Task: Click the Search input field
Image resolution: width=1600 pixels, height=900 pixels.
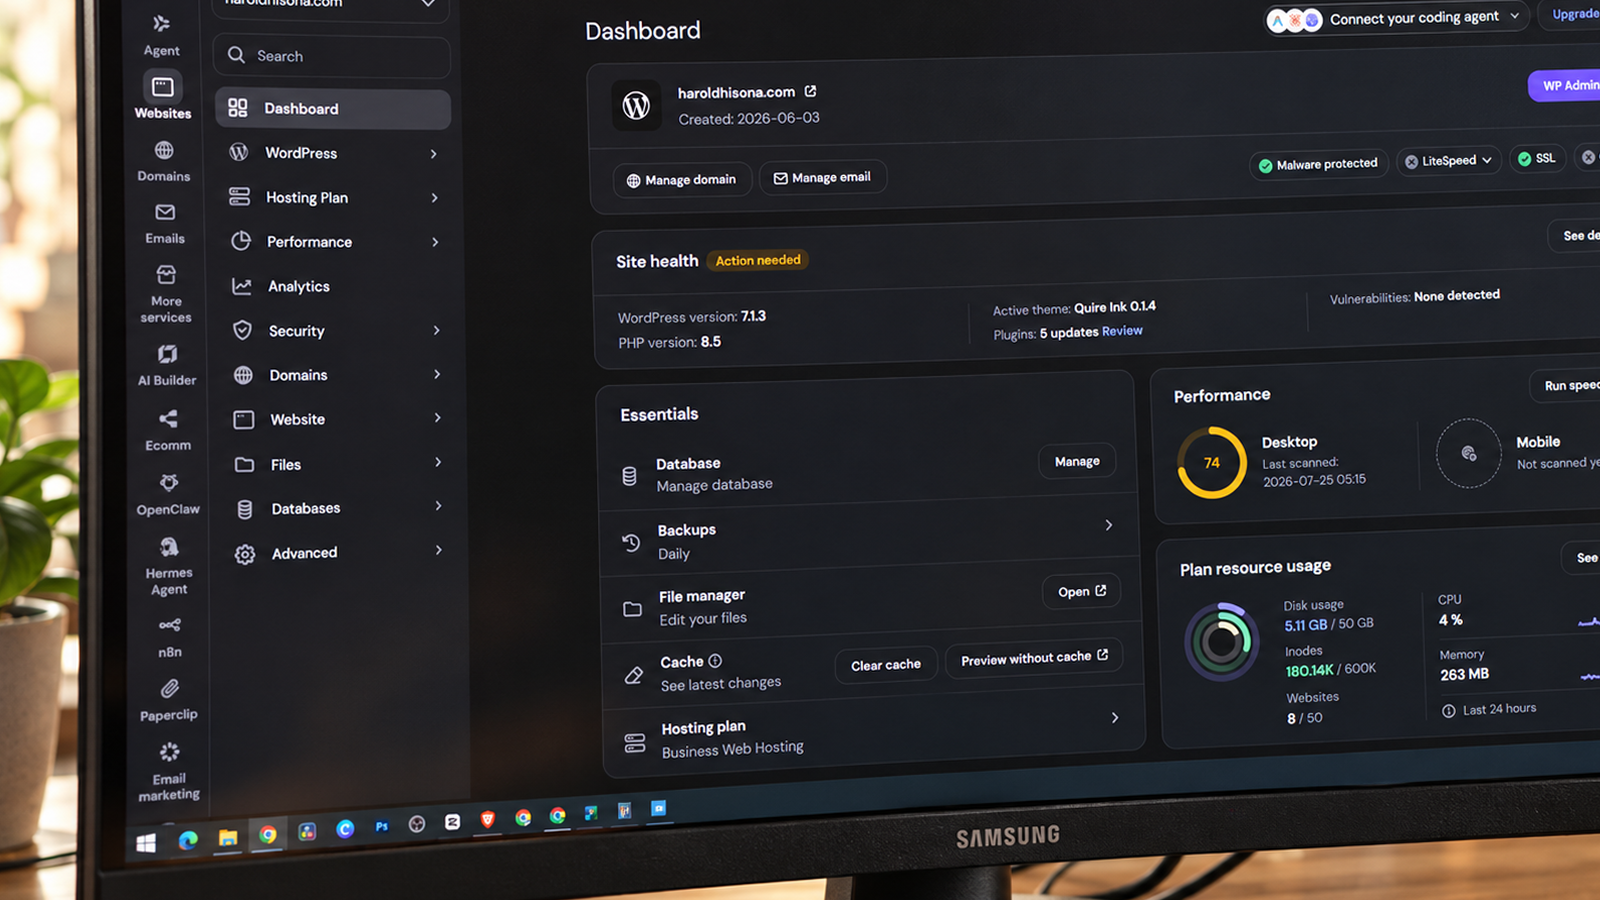Action: pos(331,56)
